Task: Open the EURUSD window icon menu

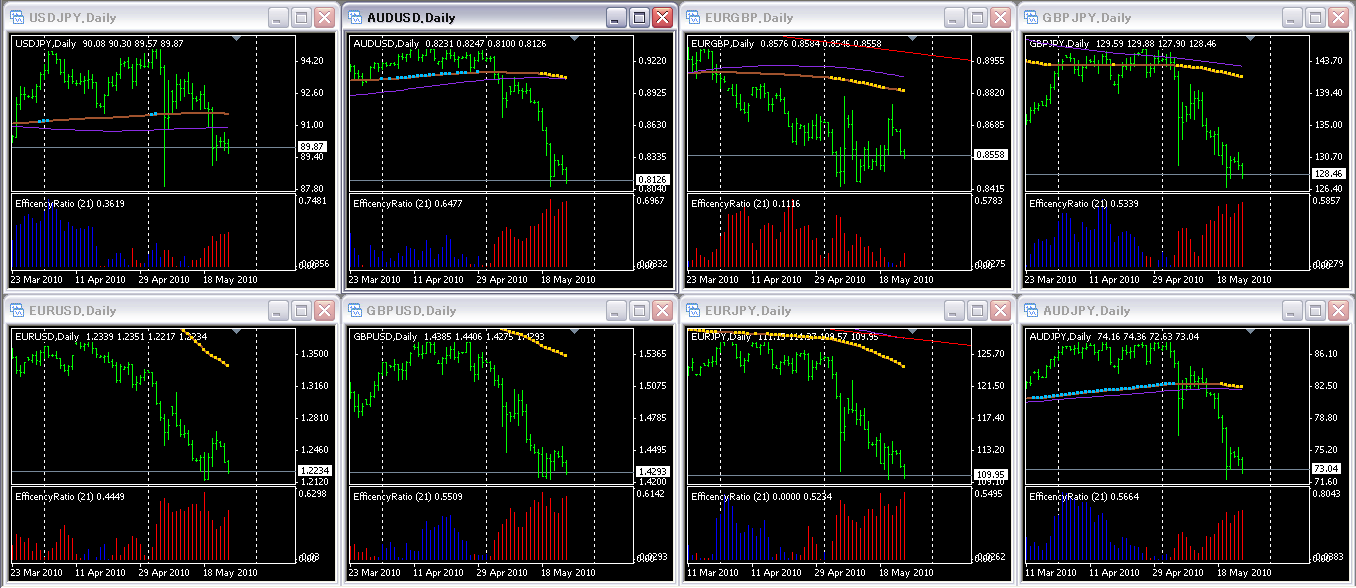Action: pos(16,311)
